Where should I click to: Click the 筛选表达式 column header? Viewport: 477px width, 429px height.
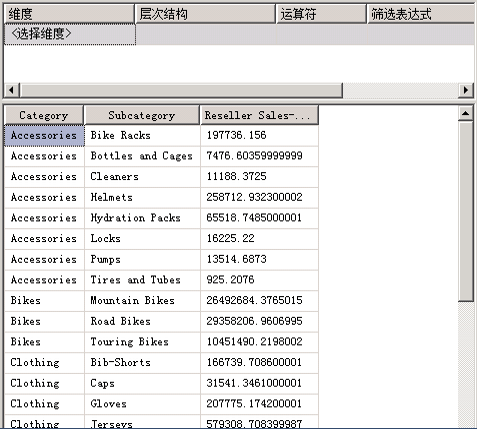click(x=421, y=14)
